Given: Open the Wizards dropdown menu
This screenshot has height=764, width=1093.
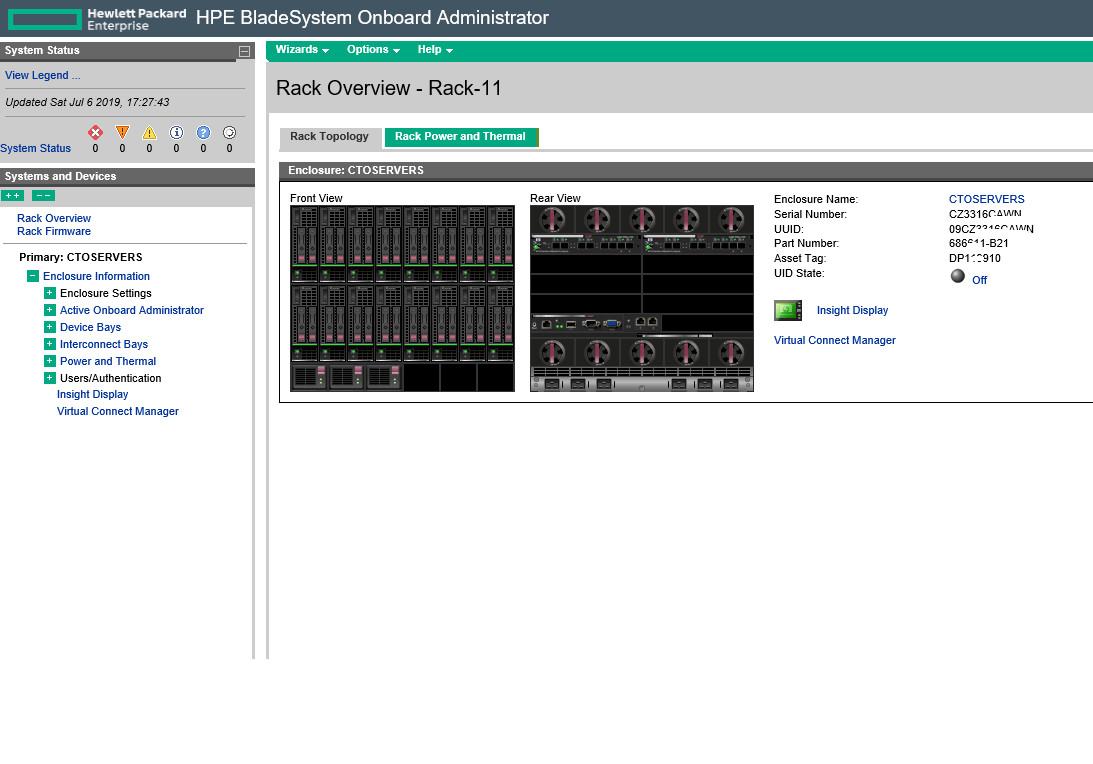Looking at the screenshot, I should click(302, 49).
